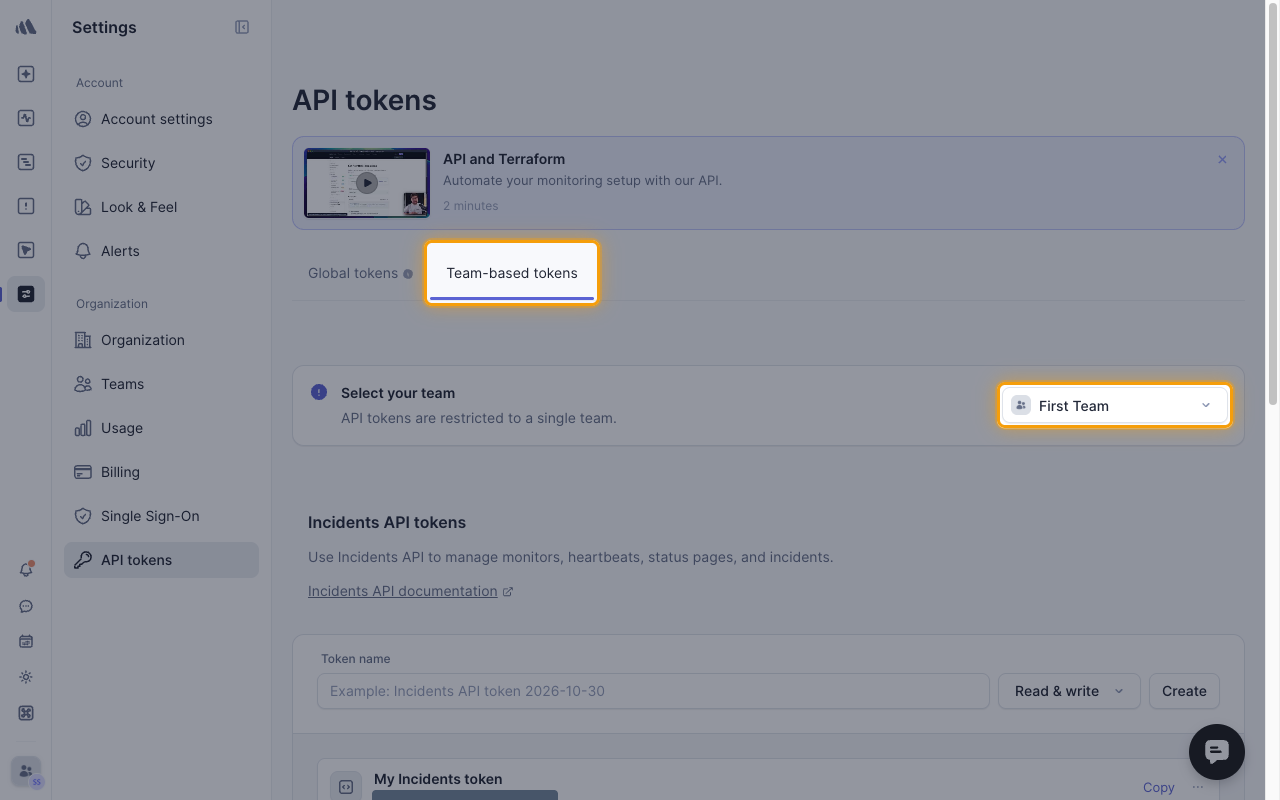The width and height of the screenshot is (1280, 800).
Task: Open the chat support widget
Action: (x=1216, y=751)
